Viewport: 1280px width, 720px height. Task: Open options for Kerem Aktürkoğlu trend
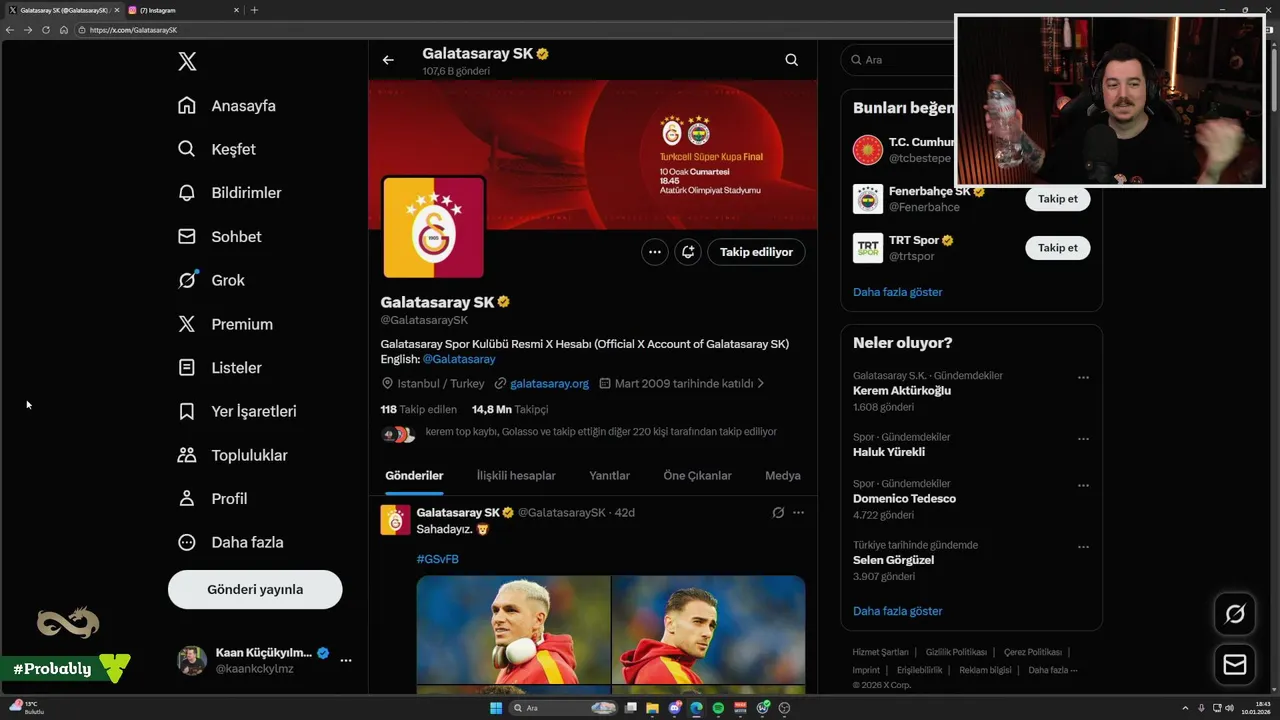click(x=1083, y=378)
